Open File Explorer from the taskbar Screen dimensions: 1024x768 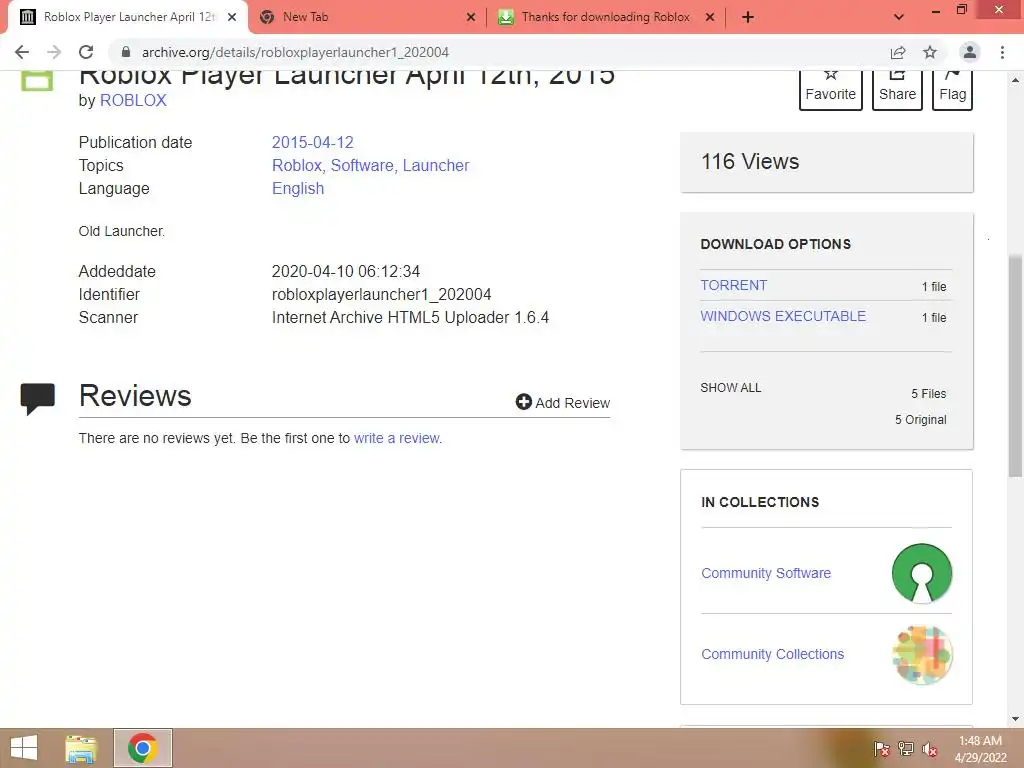81,748
